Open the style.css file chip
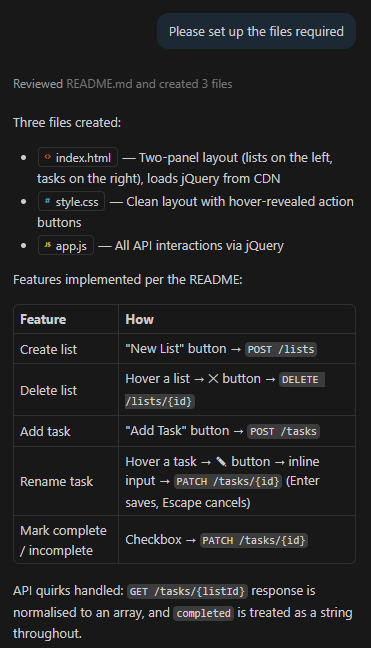Screen dimensions: 371x648 click(71, 201)
